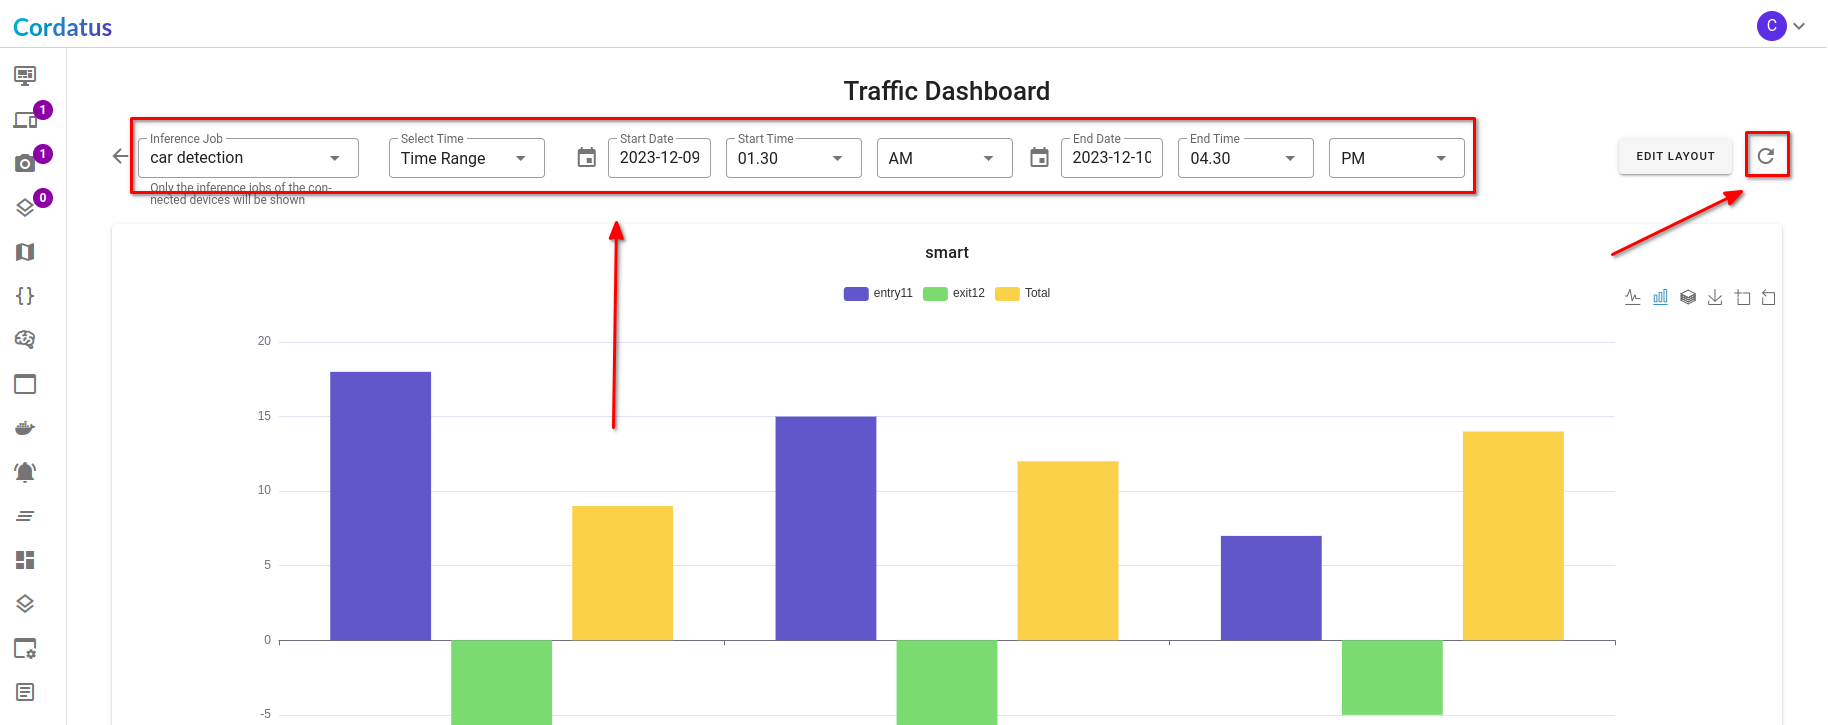This screenshot has height=725, width=1828.
Task: Open the dashboard tiles sidebar icon
Action: tap(25, 560)
